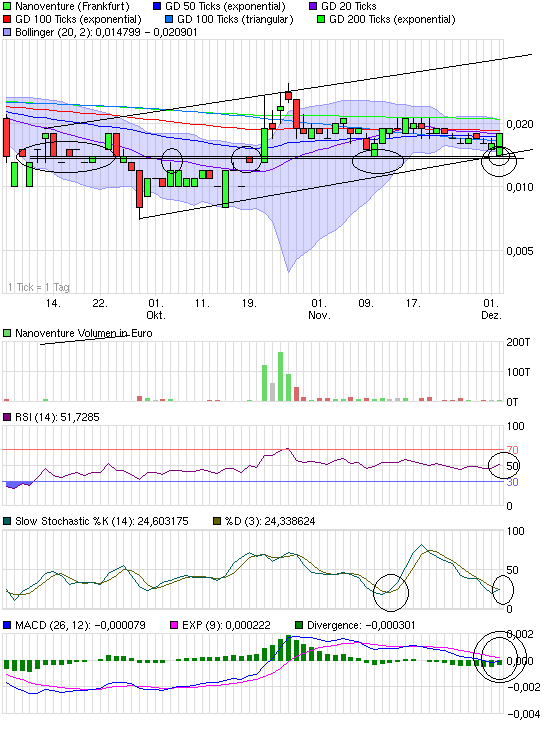
Task: Click the EXP (9): 0,000222 text
Action: click(x=226, y=625)
